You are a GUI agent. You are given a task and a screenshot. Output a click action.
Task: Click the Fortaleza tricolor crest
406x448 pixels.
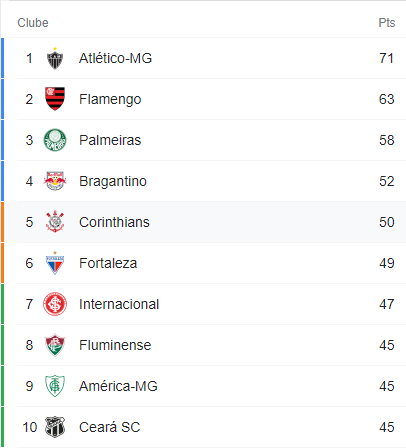[x=55, y=263]
